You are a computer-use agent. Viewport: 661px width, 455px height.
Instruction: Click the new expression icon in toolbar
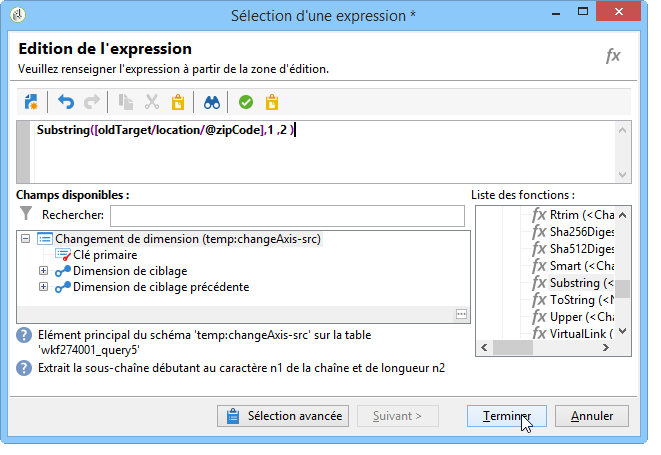pos(31,102)
